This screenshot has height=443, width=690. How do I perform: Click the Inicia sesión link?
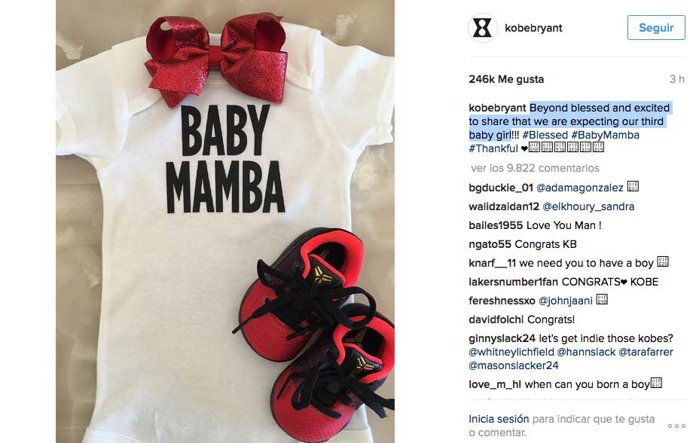(x=499, y=419)
